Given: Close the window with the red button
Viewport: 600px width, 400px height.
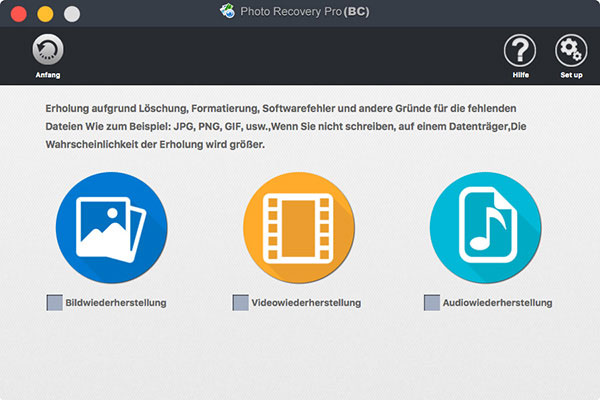Looking at the screenshot, I should point(18,14).
